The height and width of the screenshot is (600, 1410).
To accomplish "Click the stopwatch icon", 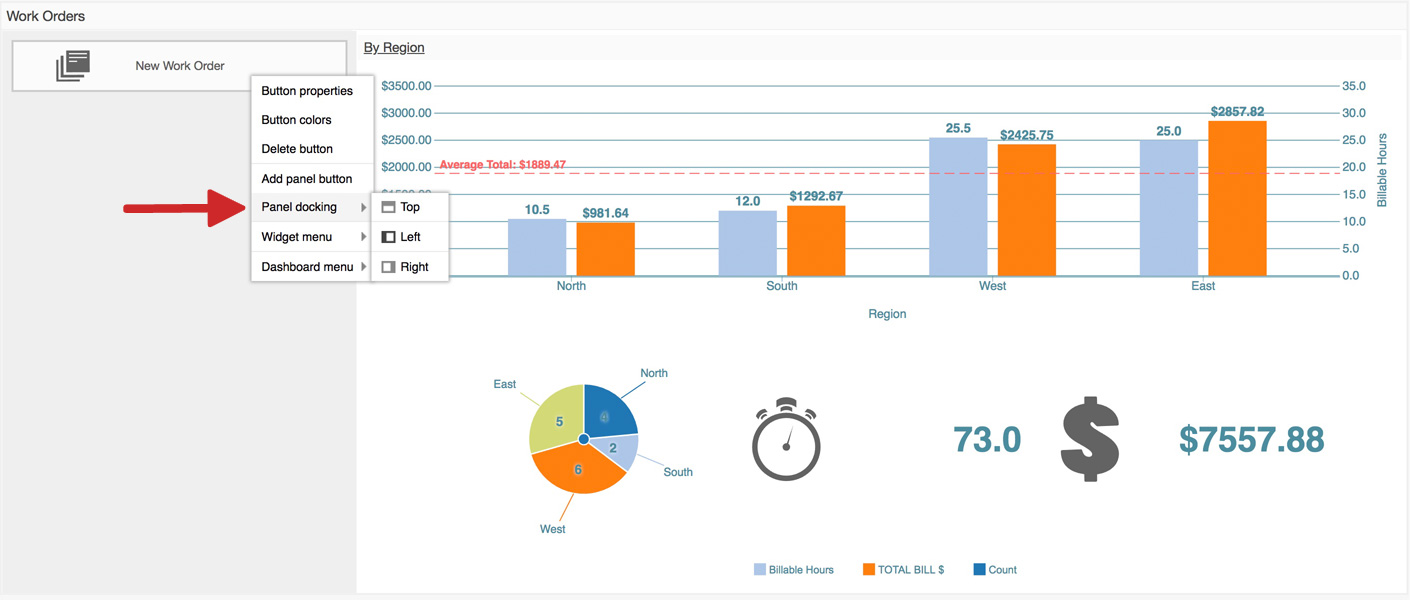I will click(x=786, y=440).
